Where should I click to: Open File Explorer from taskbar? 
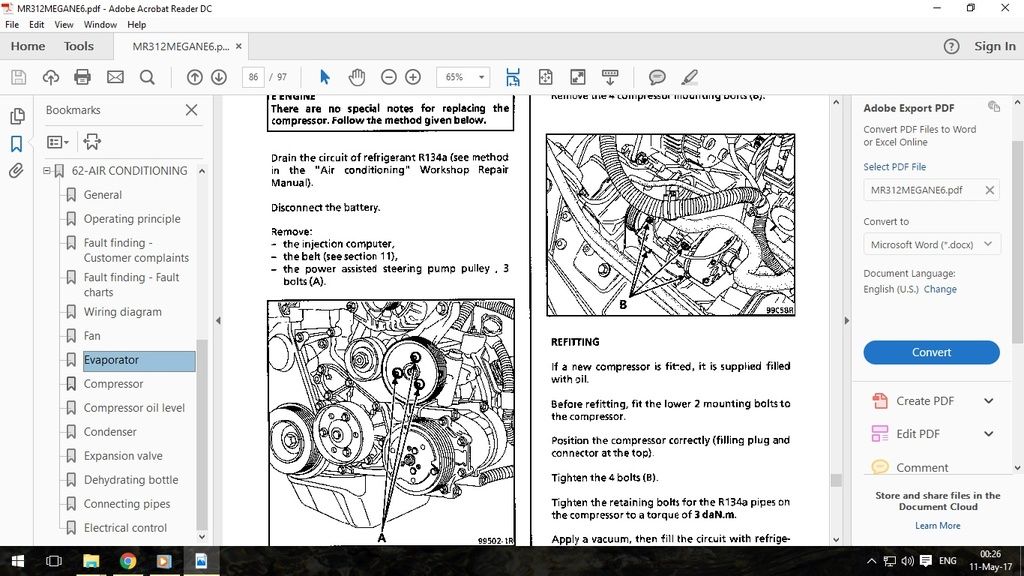91,561
